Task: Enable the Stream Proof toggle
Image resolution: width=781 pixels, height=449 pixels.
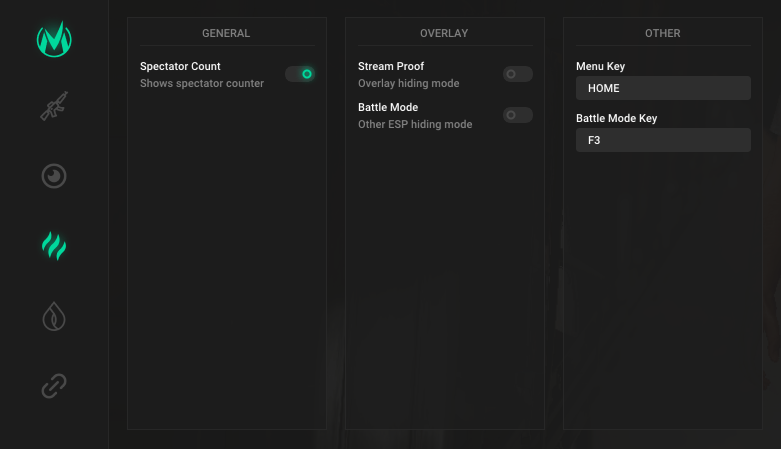Action: [x=517, y=74]
